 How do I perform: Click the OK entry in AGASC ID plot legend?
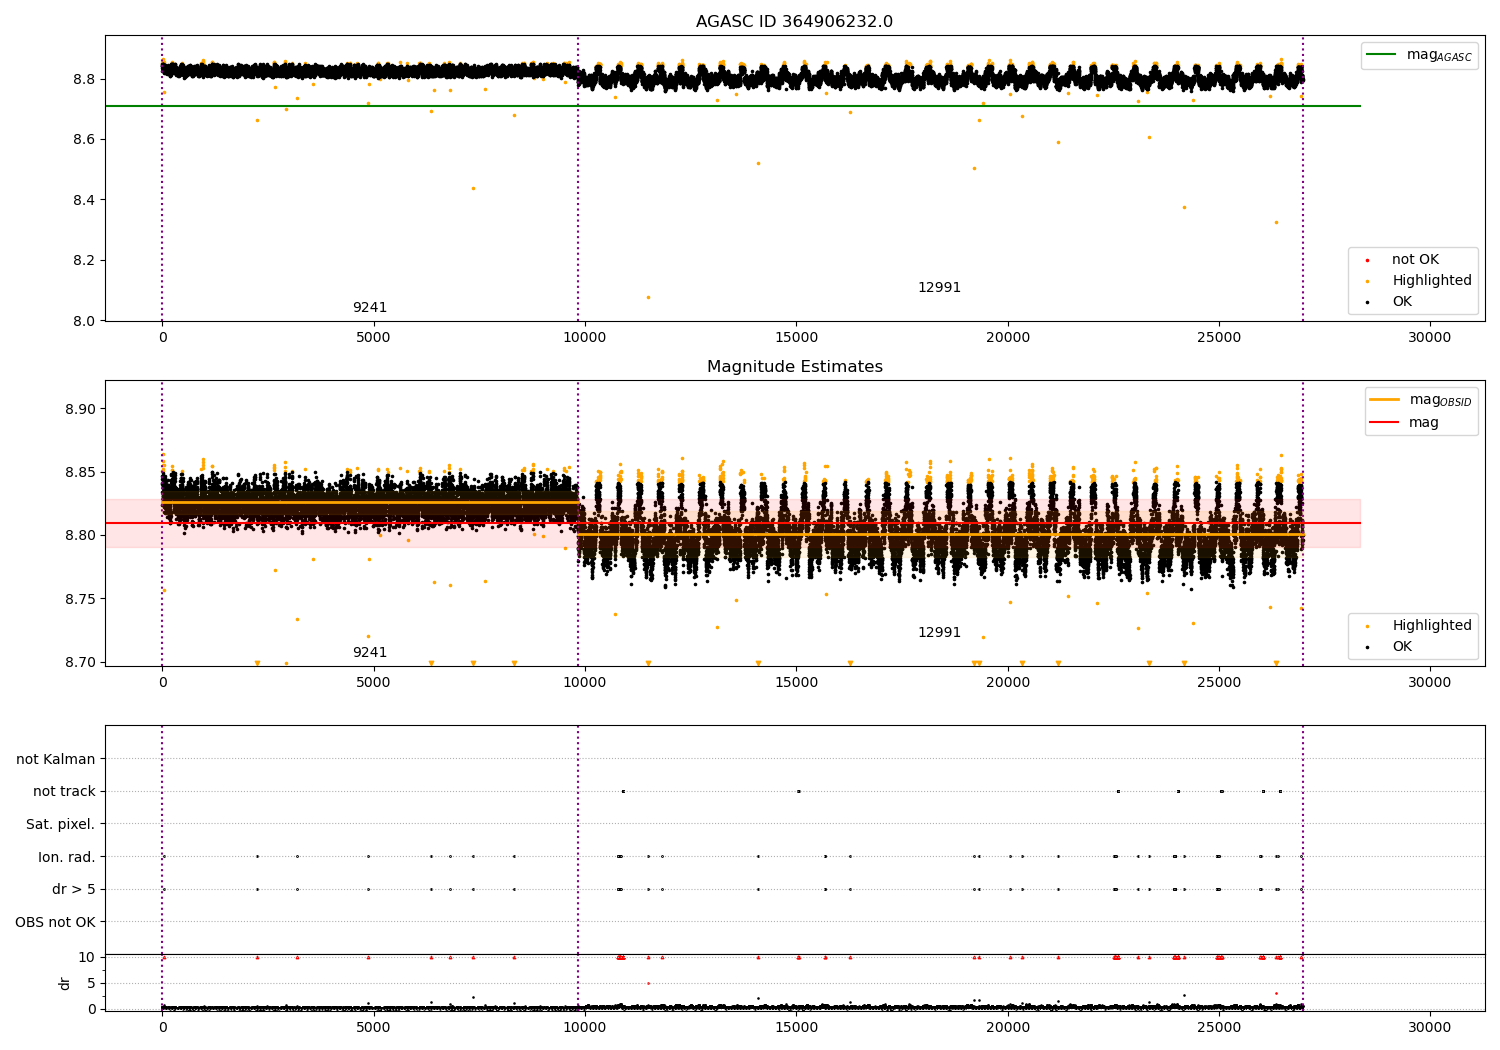pyautogui.click(x=1389, y=302)
